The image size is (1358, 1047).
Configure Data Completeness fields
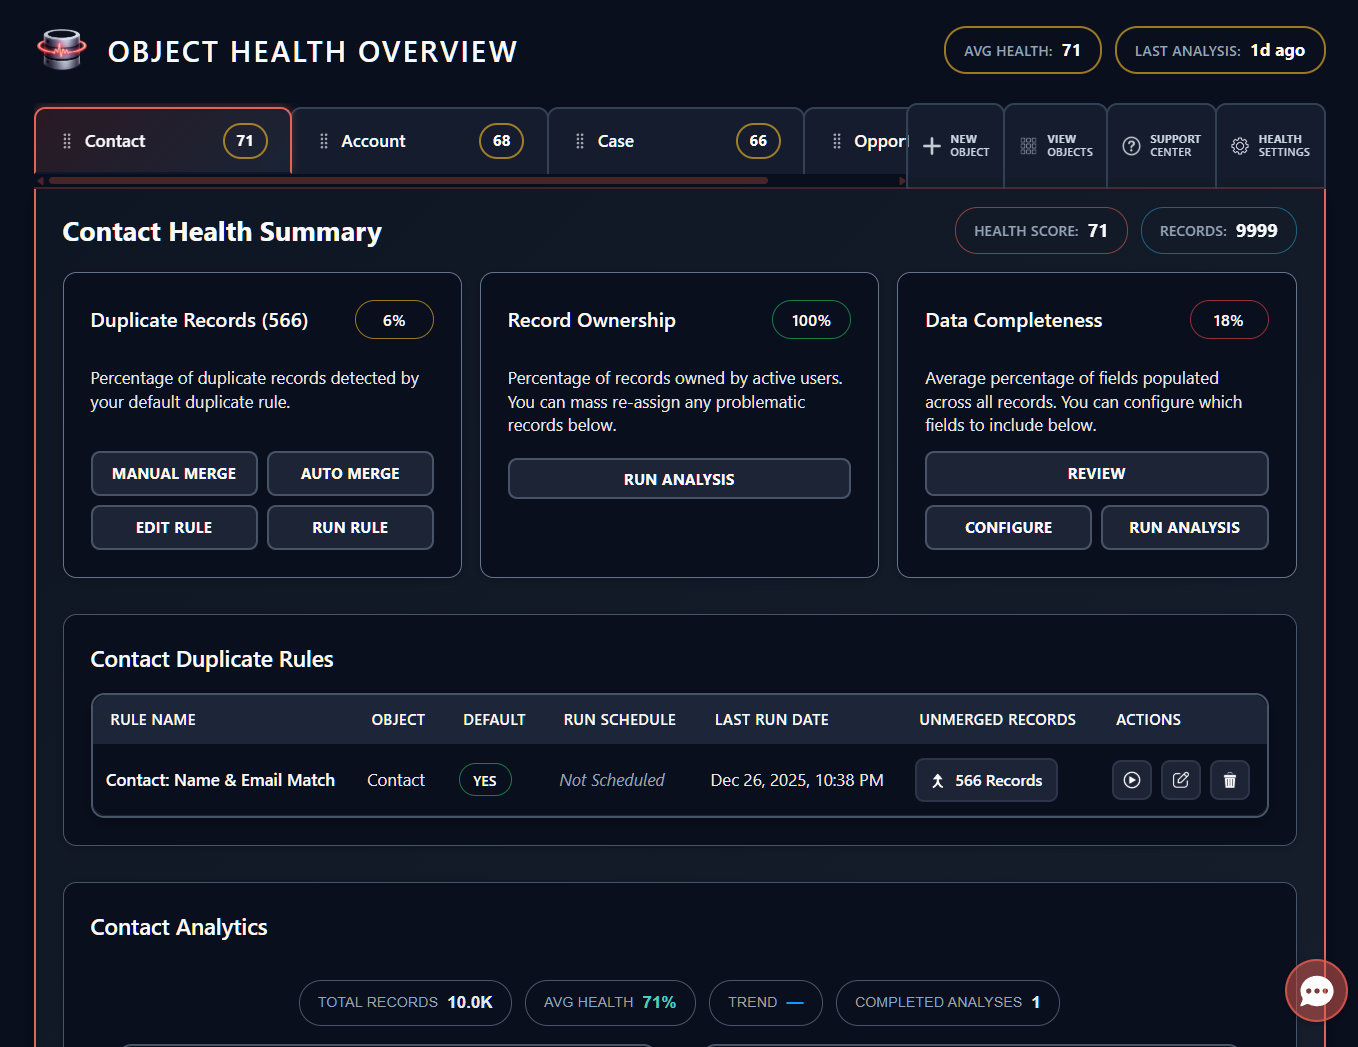[1008, 527]
